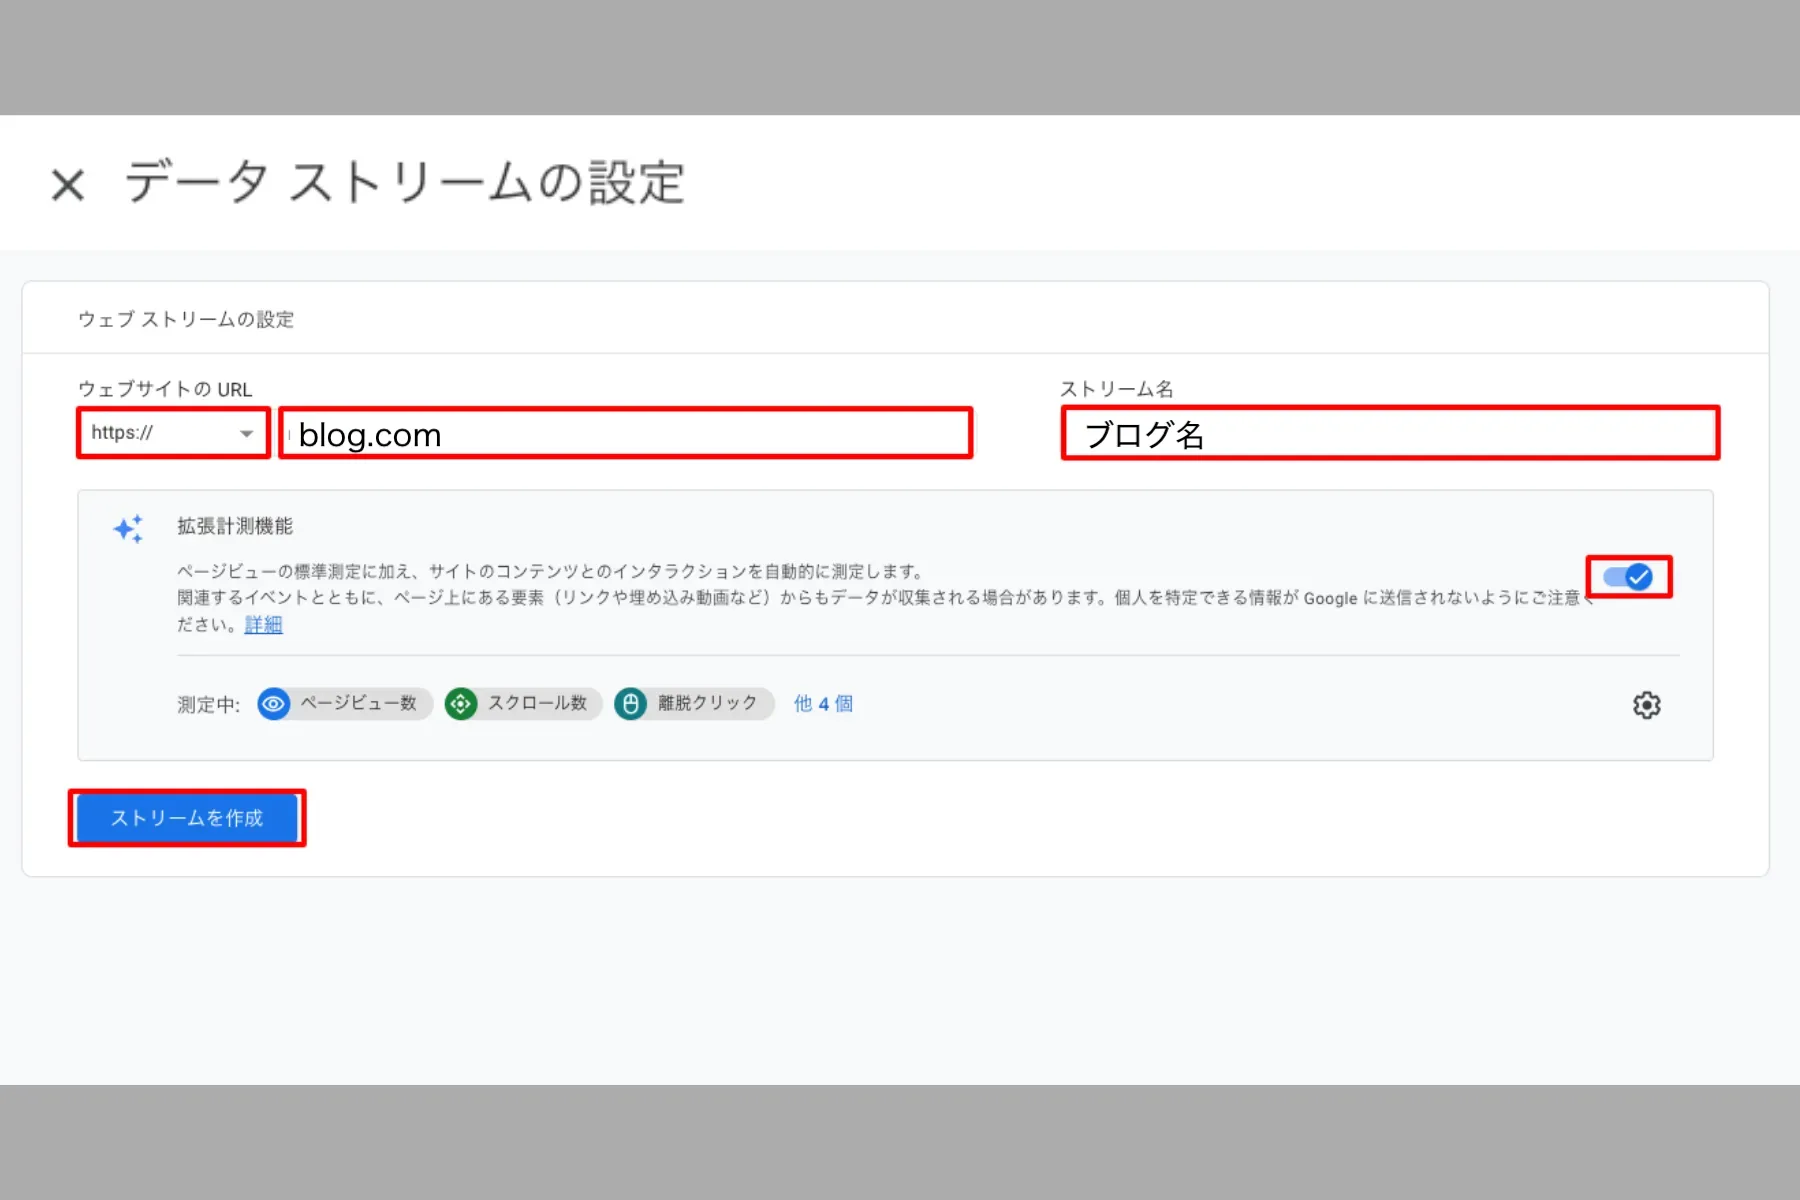The width and height of the screenshot is (1800, 1200).
Task: Click the eye icon for page views
Action: tap(273, 704)
